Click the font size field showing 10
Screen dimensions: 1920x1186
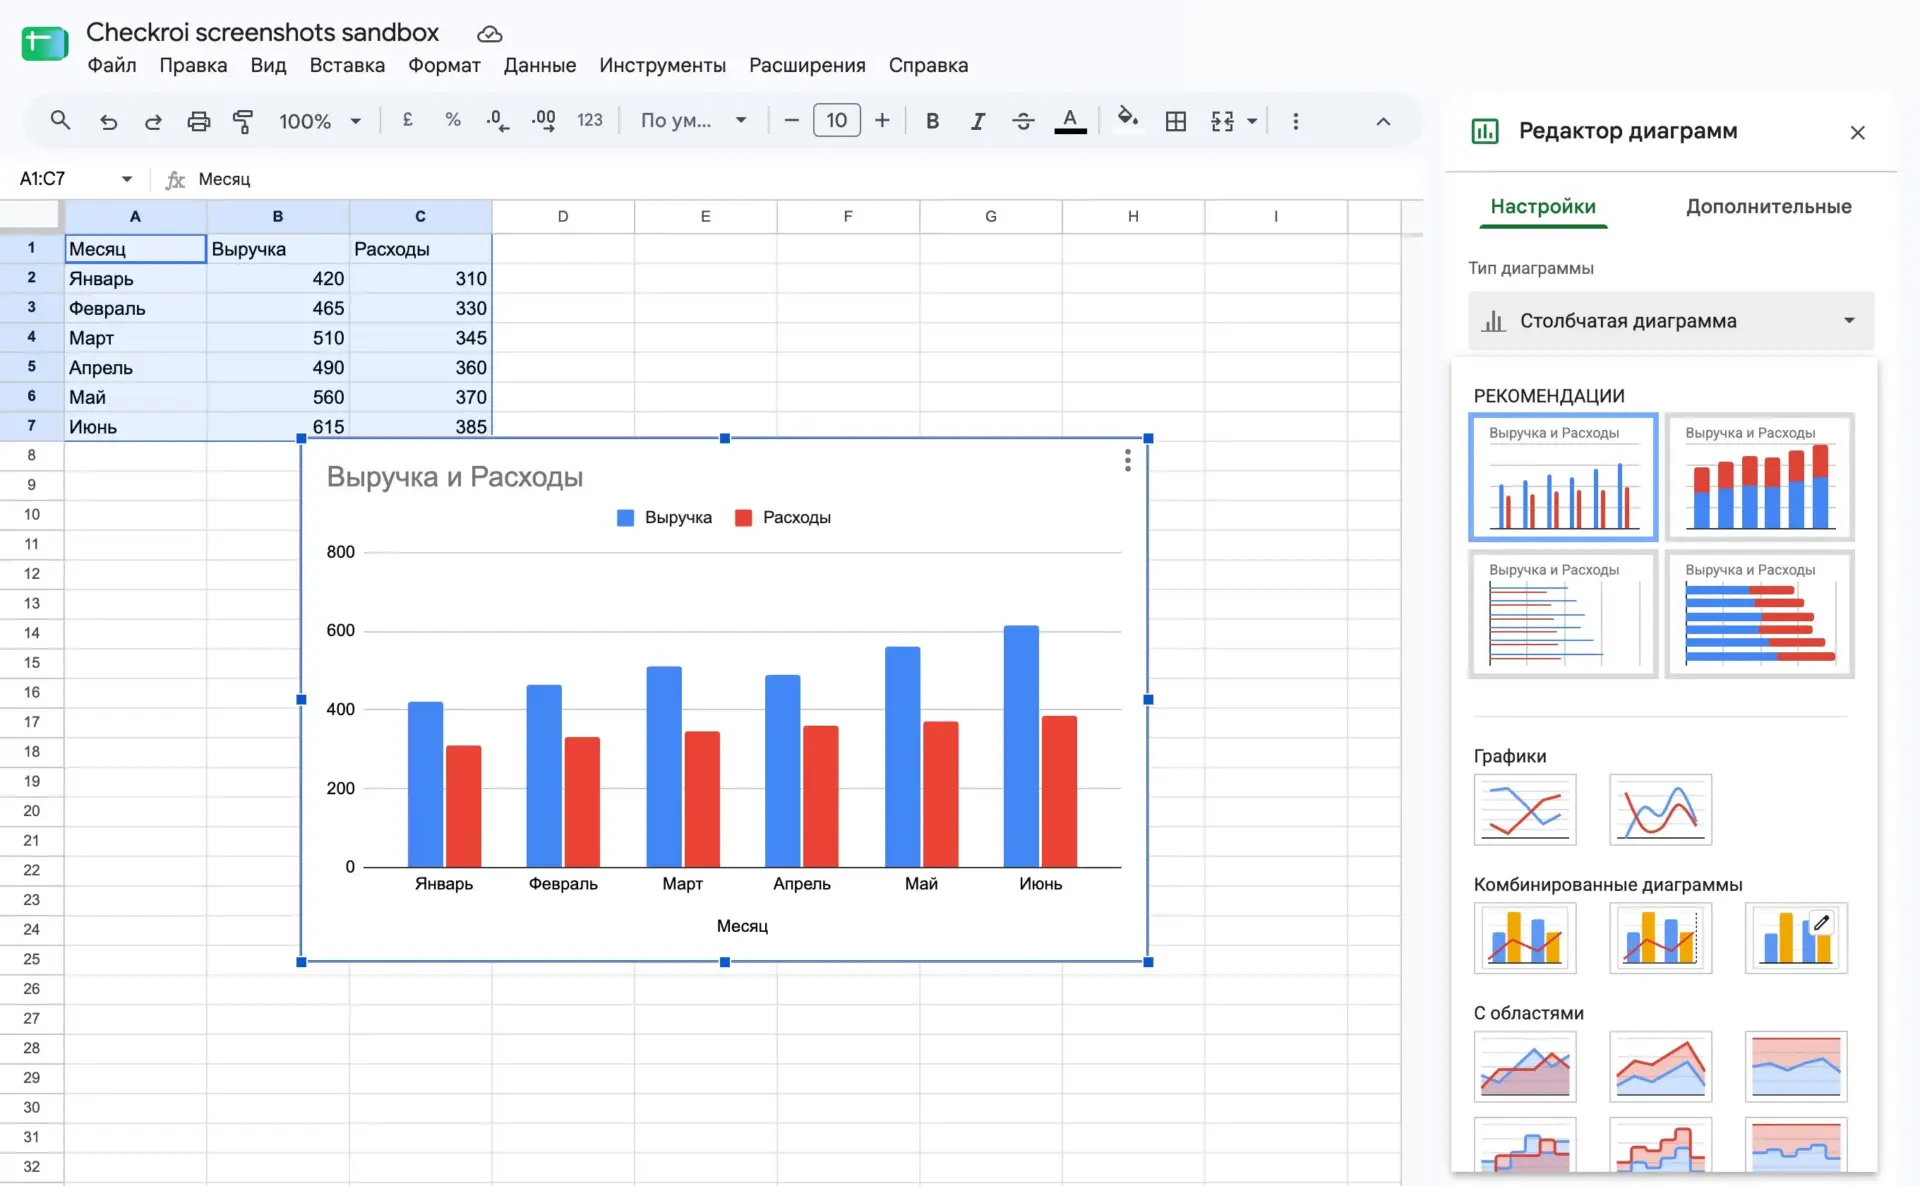pyautogui.click(x=837, y=120)
